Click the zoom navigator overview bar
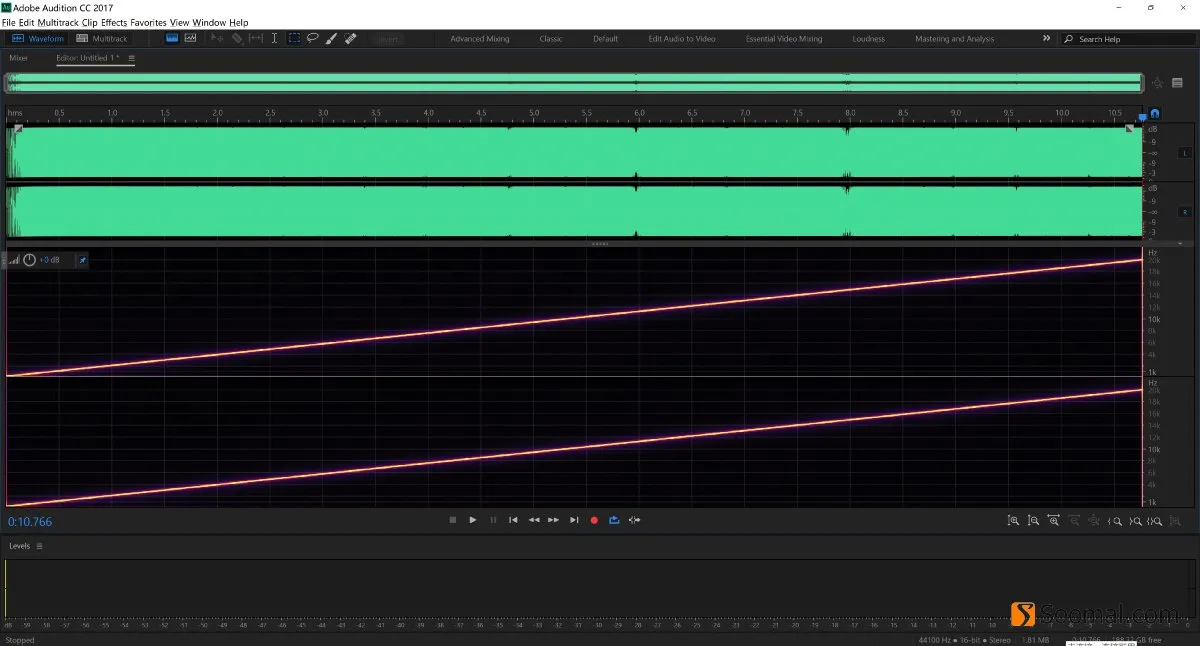Image resolution: width=1200 pixels, height=646 pixels. tap(574, 83)
